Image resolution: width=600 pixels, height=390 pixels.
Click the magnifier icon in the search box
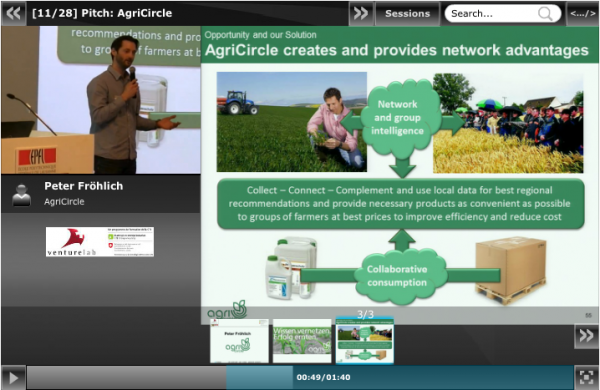pos(545,14)
